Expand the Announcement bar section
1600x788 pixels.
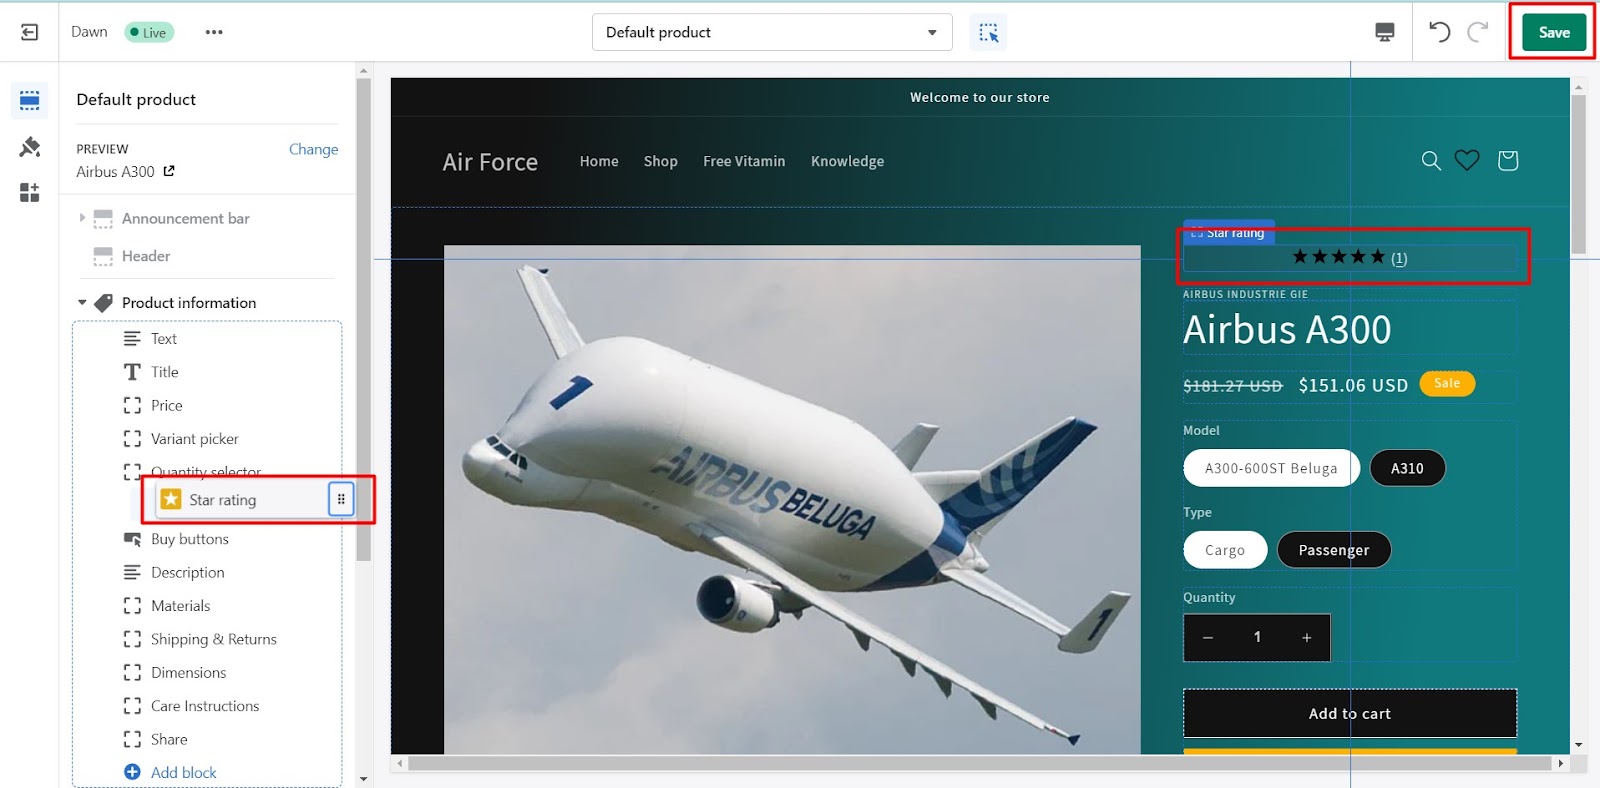pyautogui.click(x=82, y=218)
